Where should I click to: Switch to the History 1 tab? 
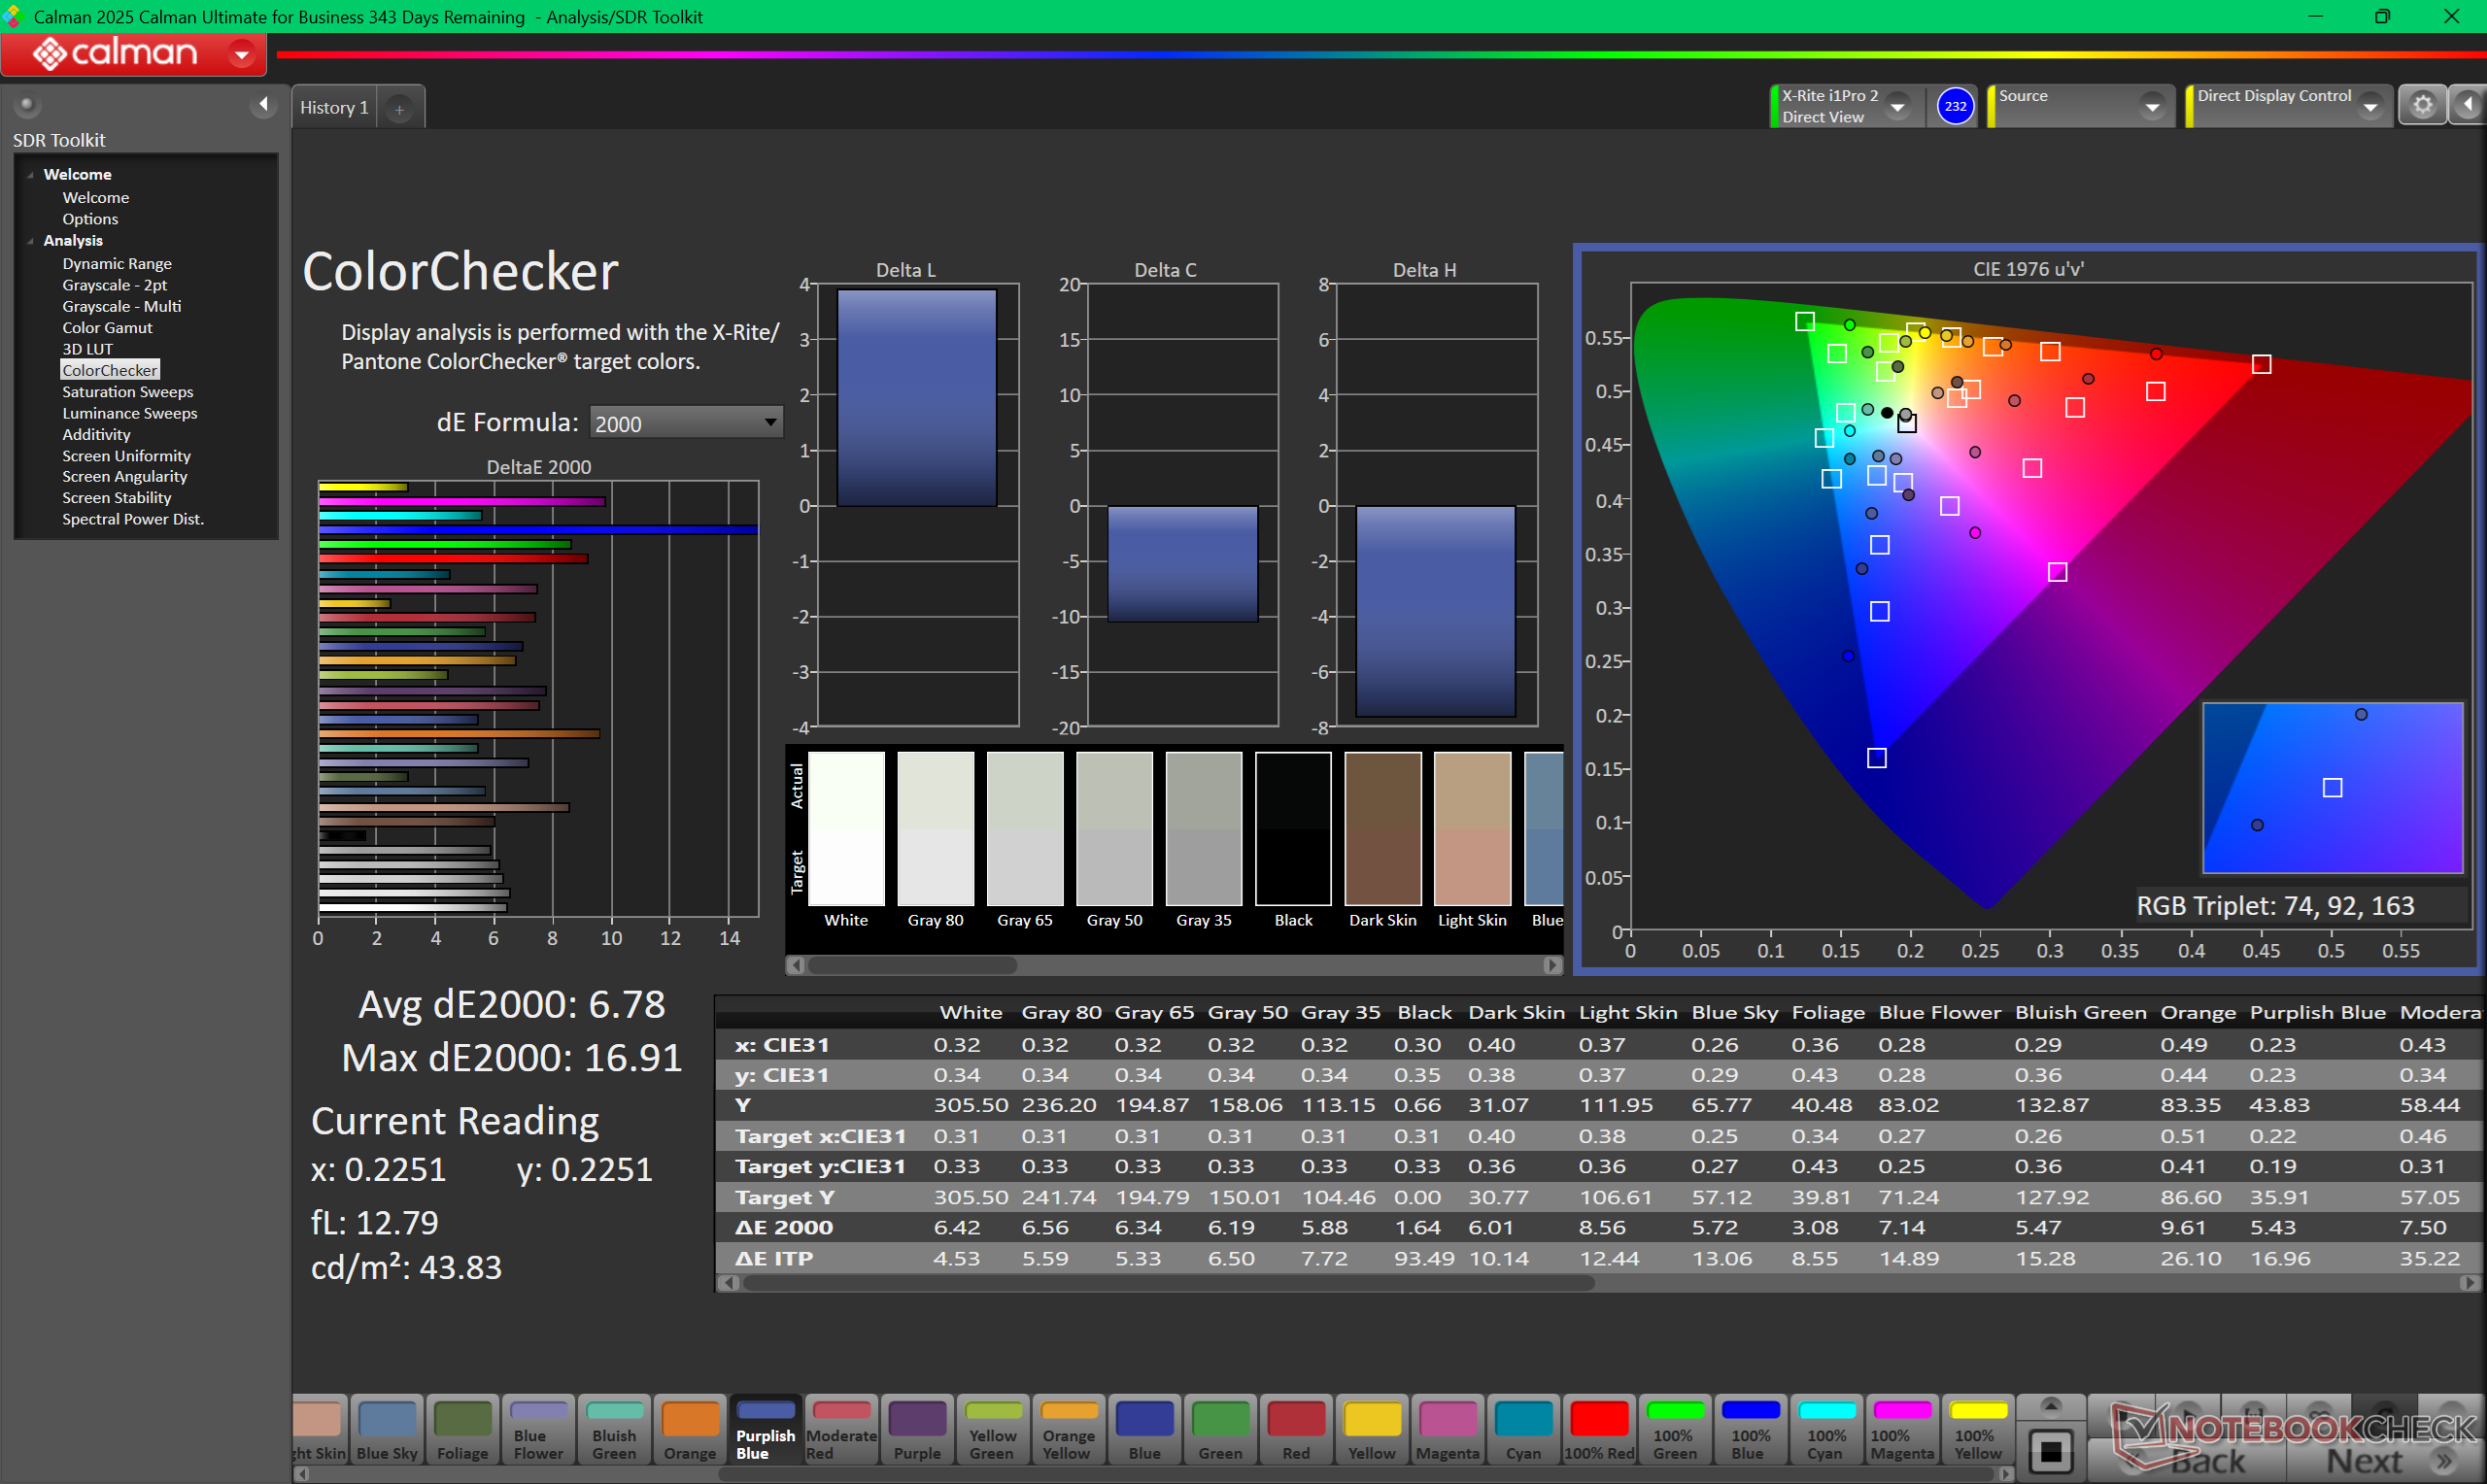coord(334,108)
